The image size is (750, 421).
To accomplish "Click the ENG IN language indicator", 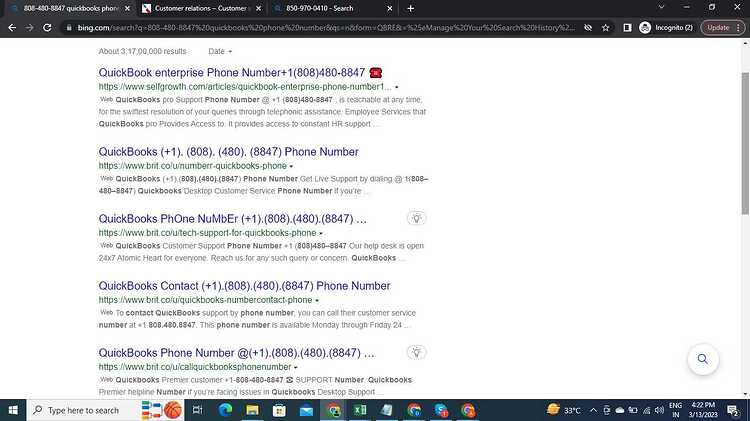I will tap(675, 410).
